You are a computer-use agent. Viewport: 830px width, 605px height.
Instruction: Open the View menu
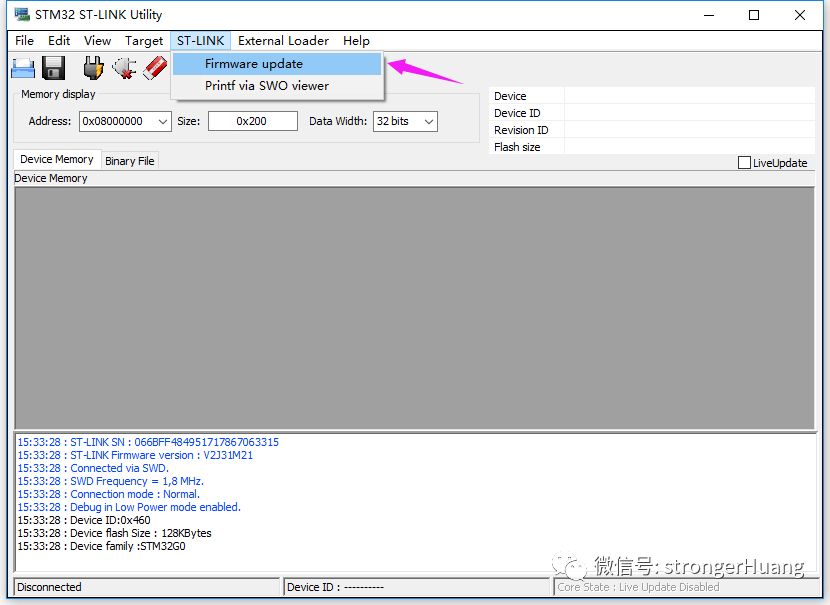coord(97,41)
